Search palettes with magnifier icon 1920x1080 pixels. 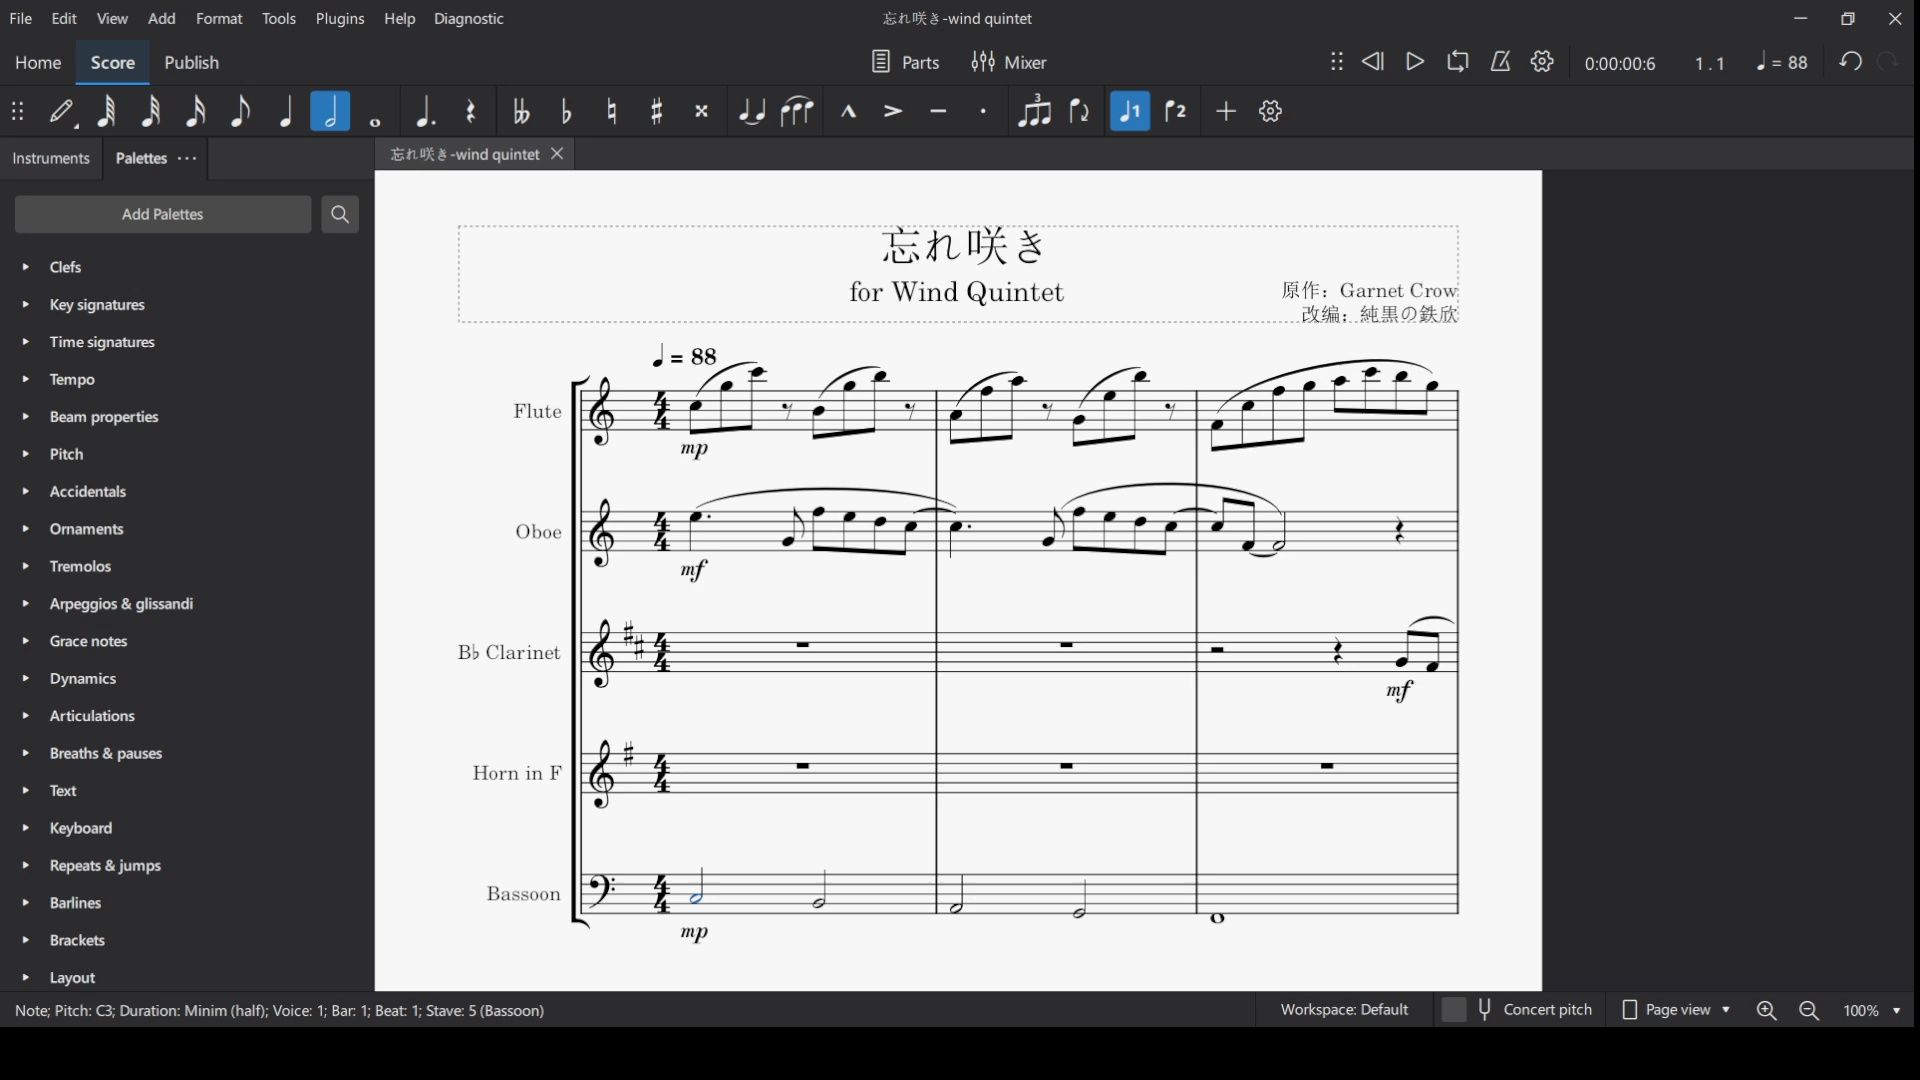point(340,214)
